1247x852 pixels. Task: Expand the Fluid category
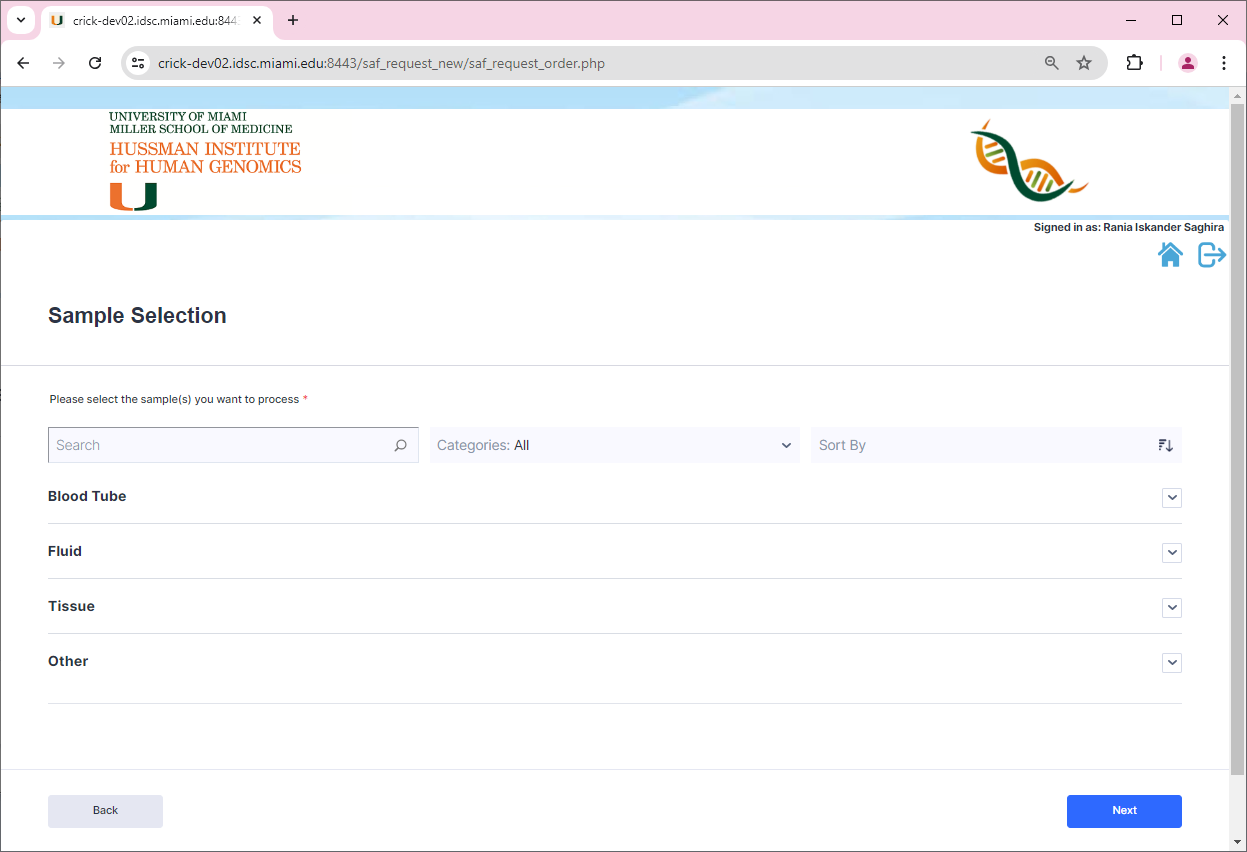click(x=1171, y=552)
